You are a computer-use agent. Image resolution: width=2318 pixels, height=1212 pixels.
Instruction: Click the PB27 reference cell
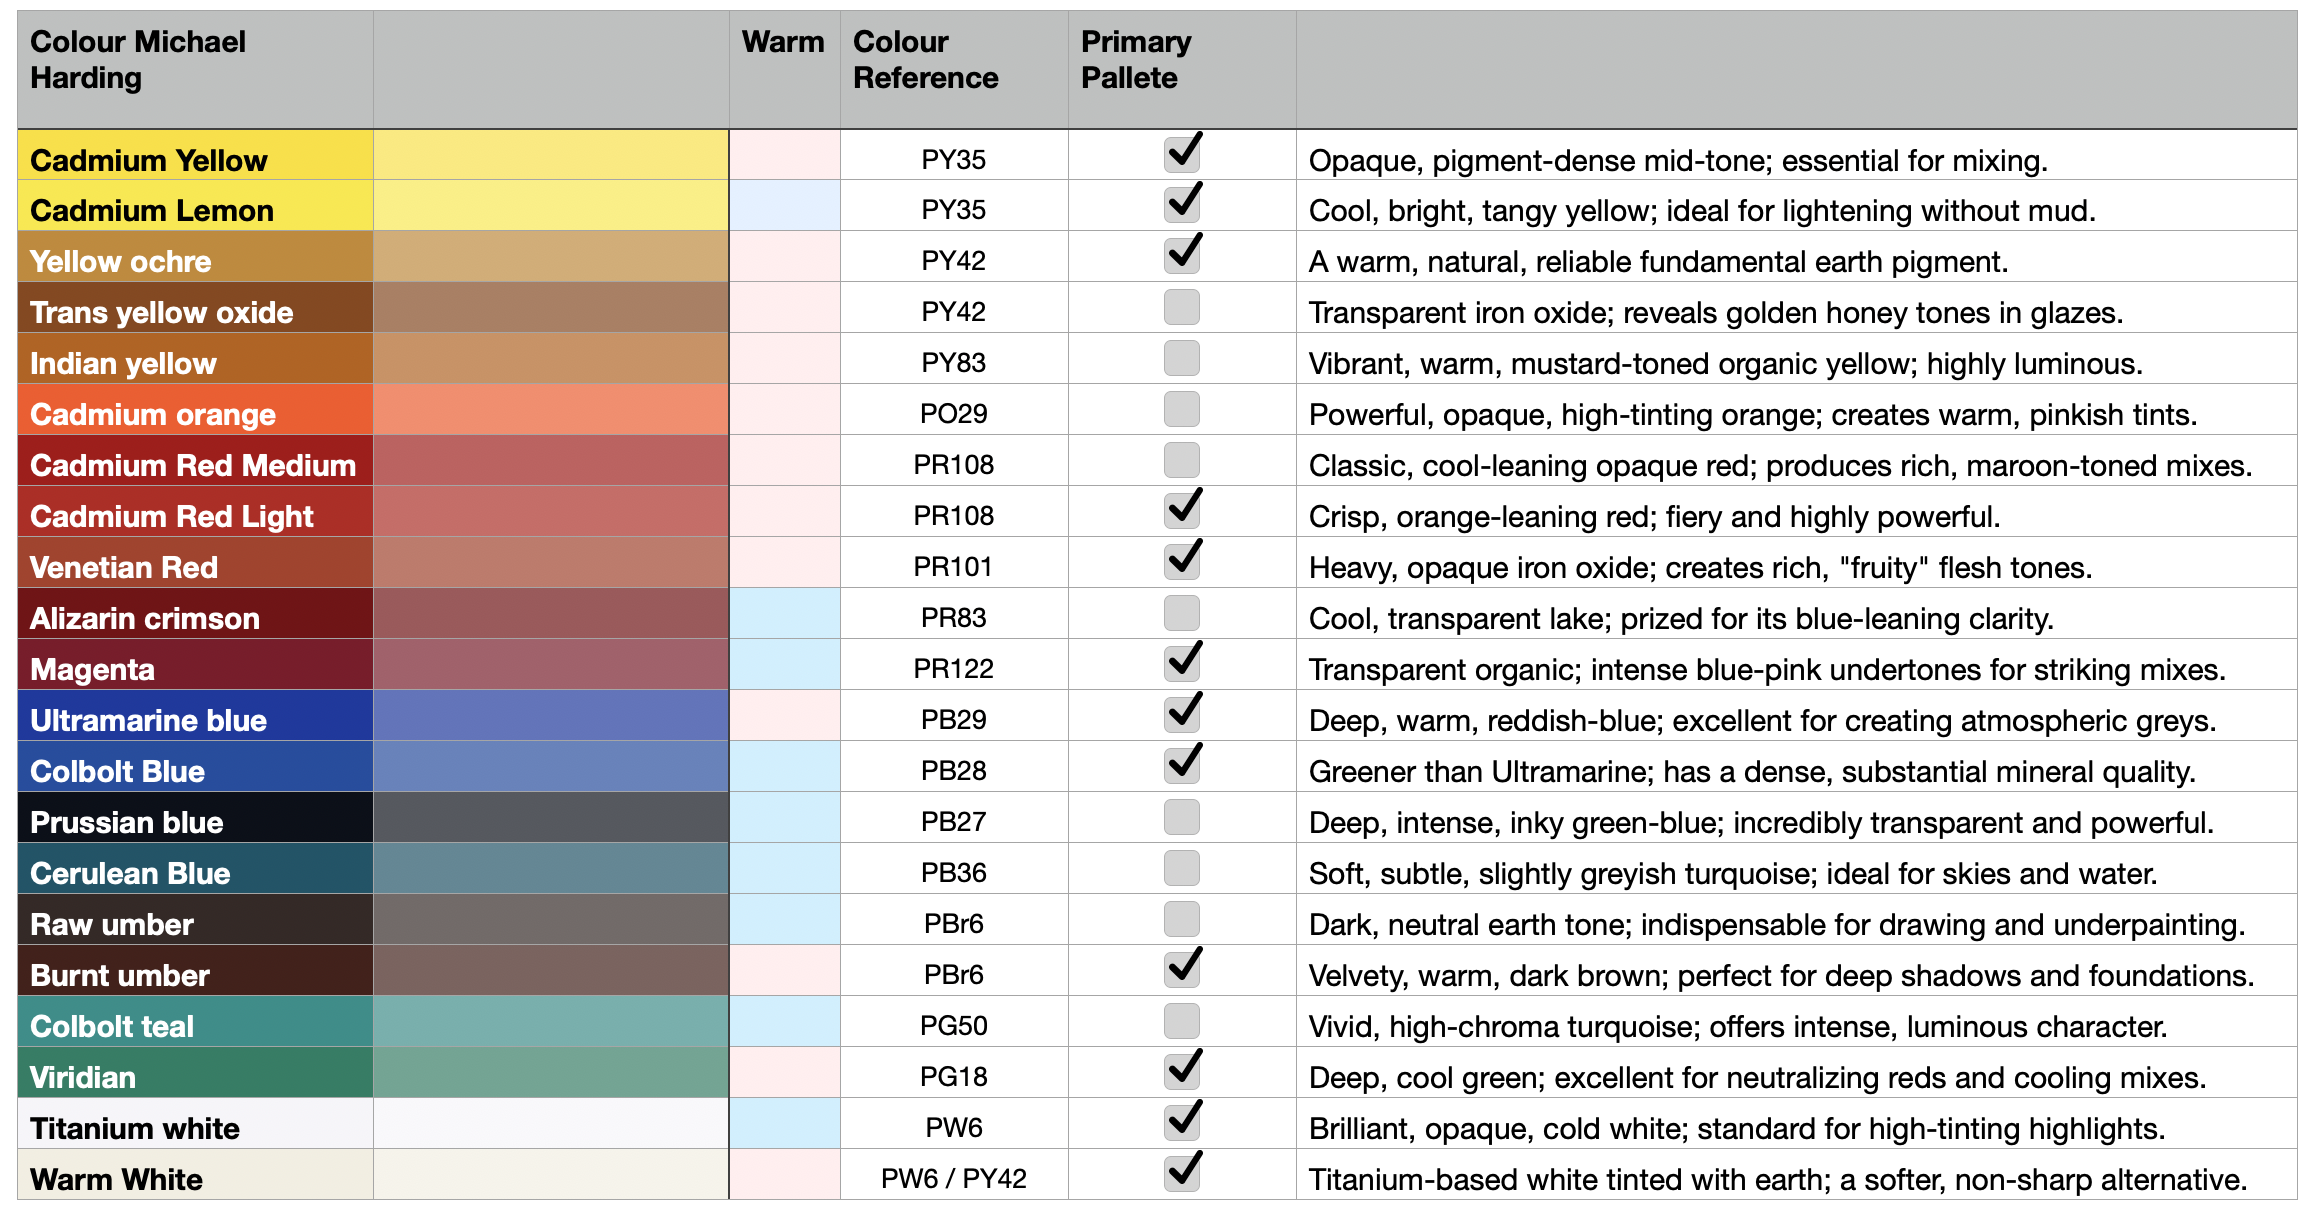(954, 817)
